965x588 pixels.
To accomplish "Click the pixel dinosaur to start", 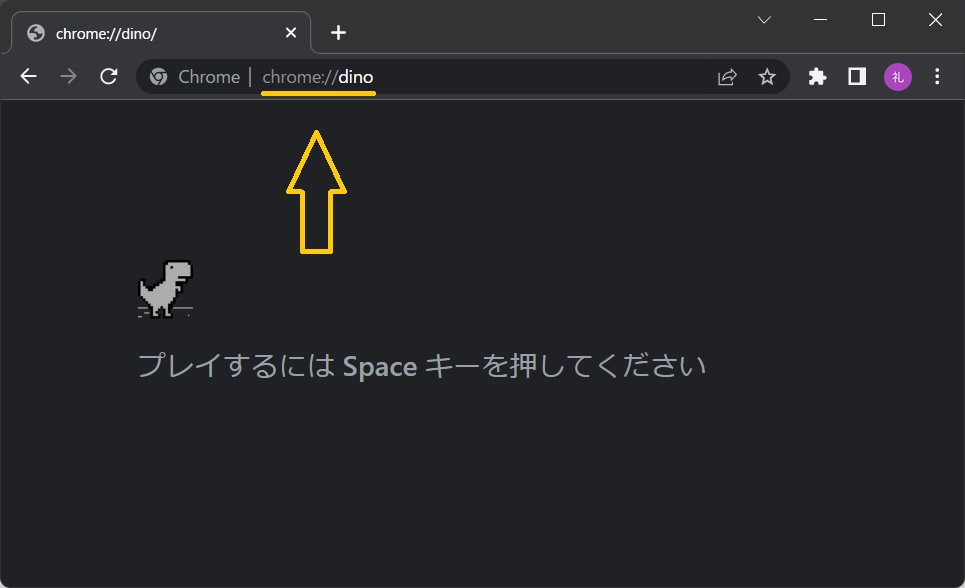I will click(x=166, y=289).
